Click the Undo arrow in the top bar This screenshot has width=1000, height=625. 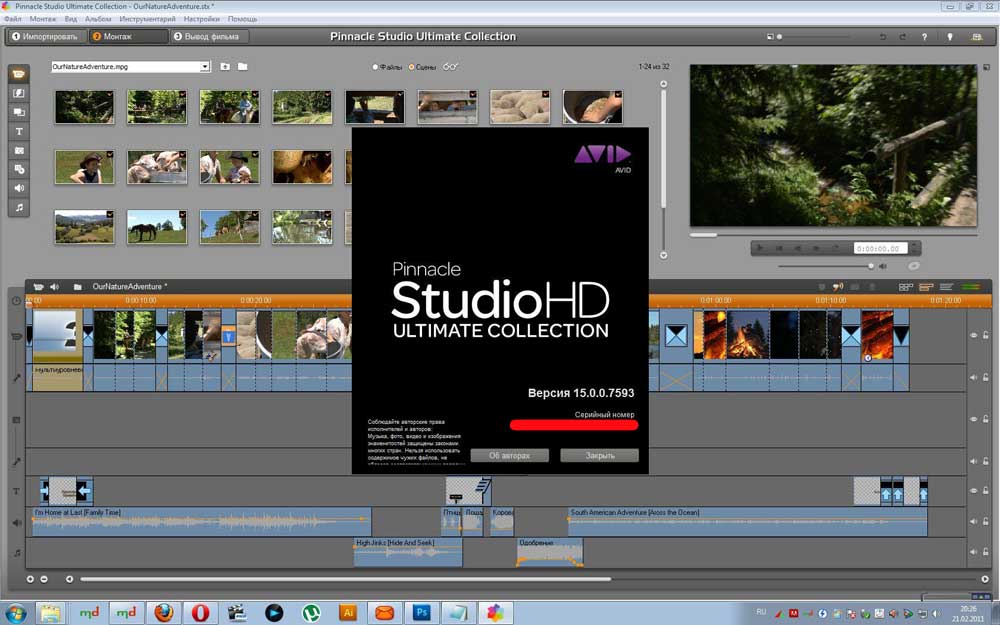tap(882, 37)
